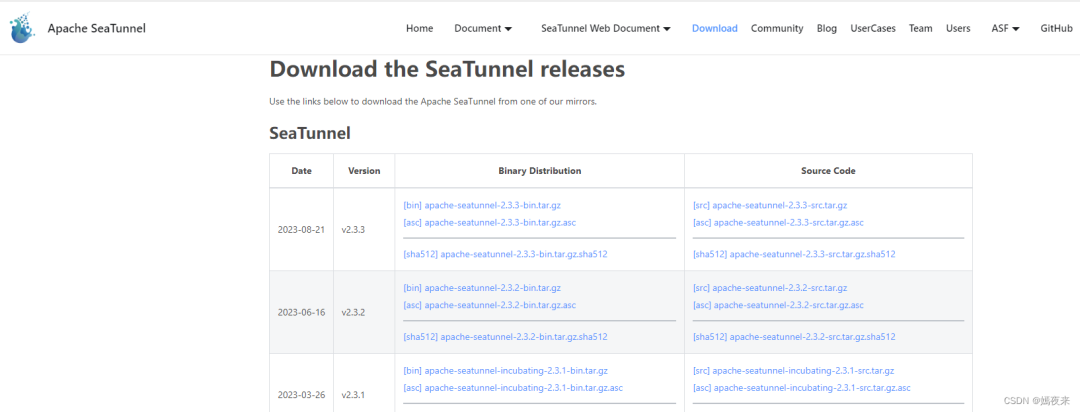Visit the Team page
Viewport: 1080px width, 412px height.
coord(920,29)
